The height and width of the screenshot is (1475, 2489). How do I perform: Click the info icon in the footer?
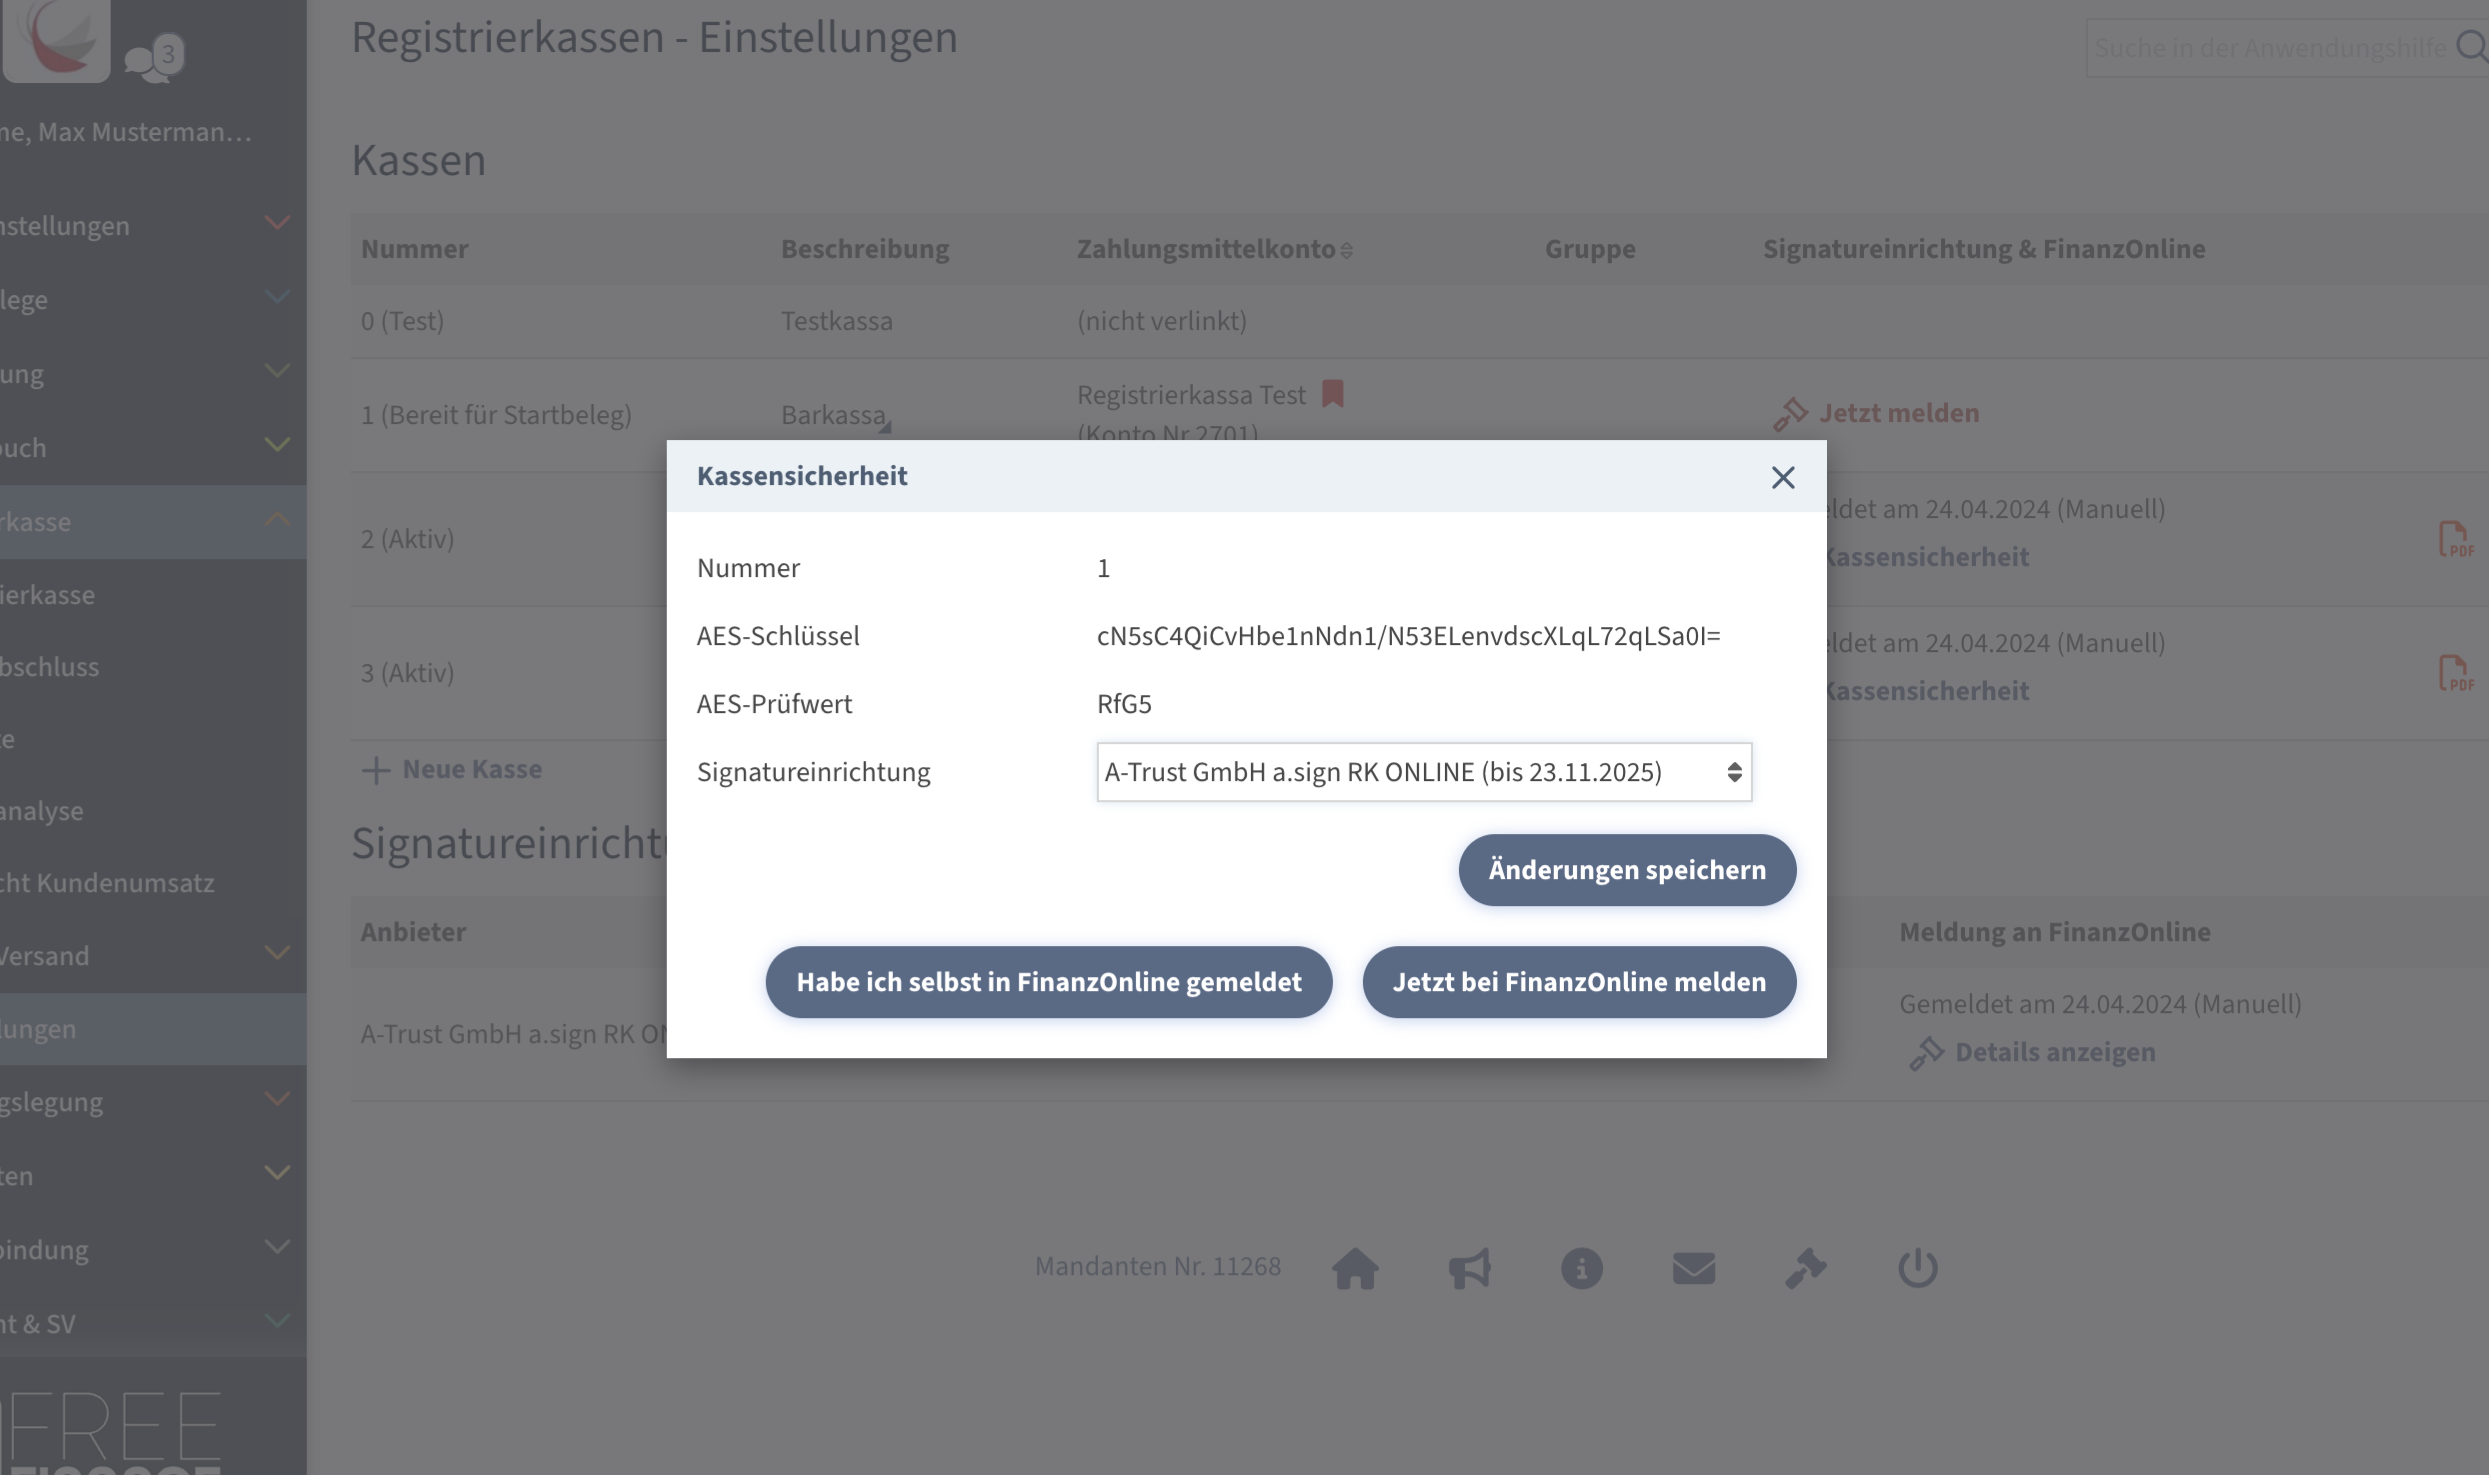(x=1581, y=1268)
